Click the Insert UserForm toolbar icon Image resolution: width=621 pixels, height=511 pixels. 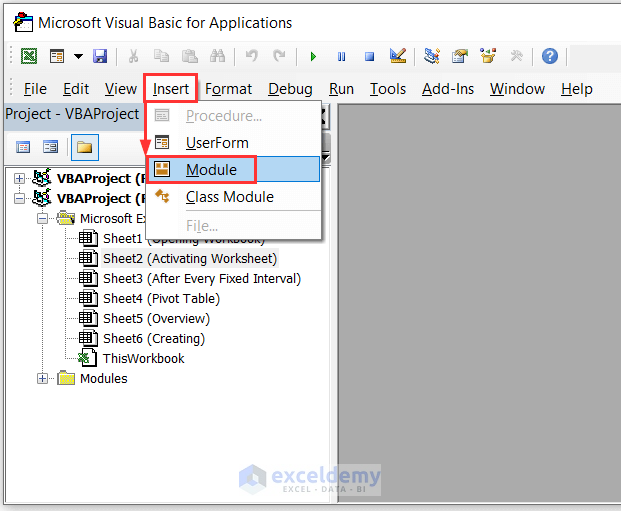pos(57,56)
